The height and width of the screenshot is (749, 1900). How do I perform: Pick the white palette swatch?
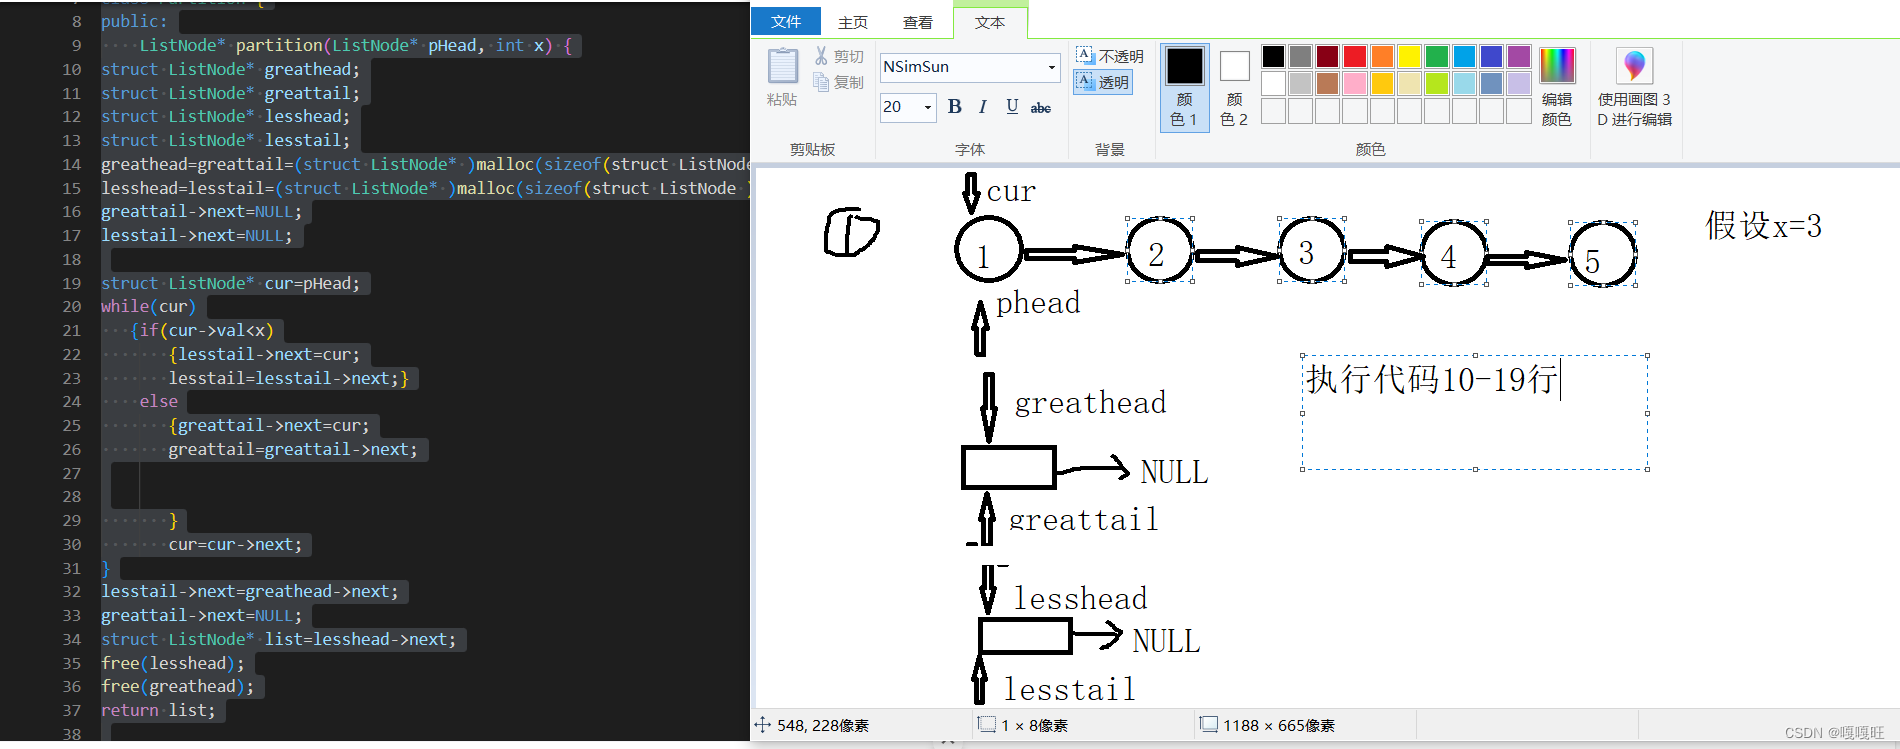1273,83
